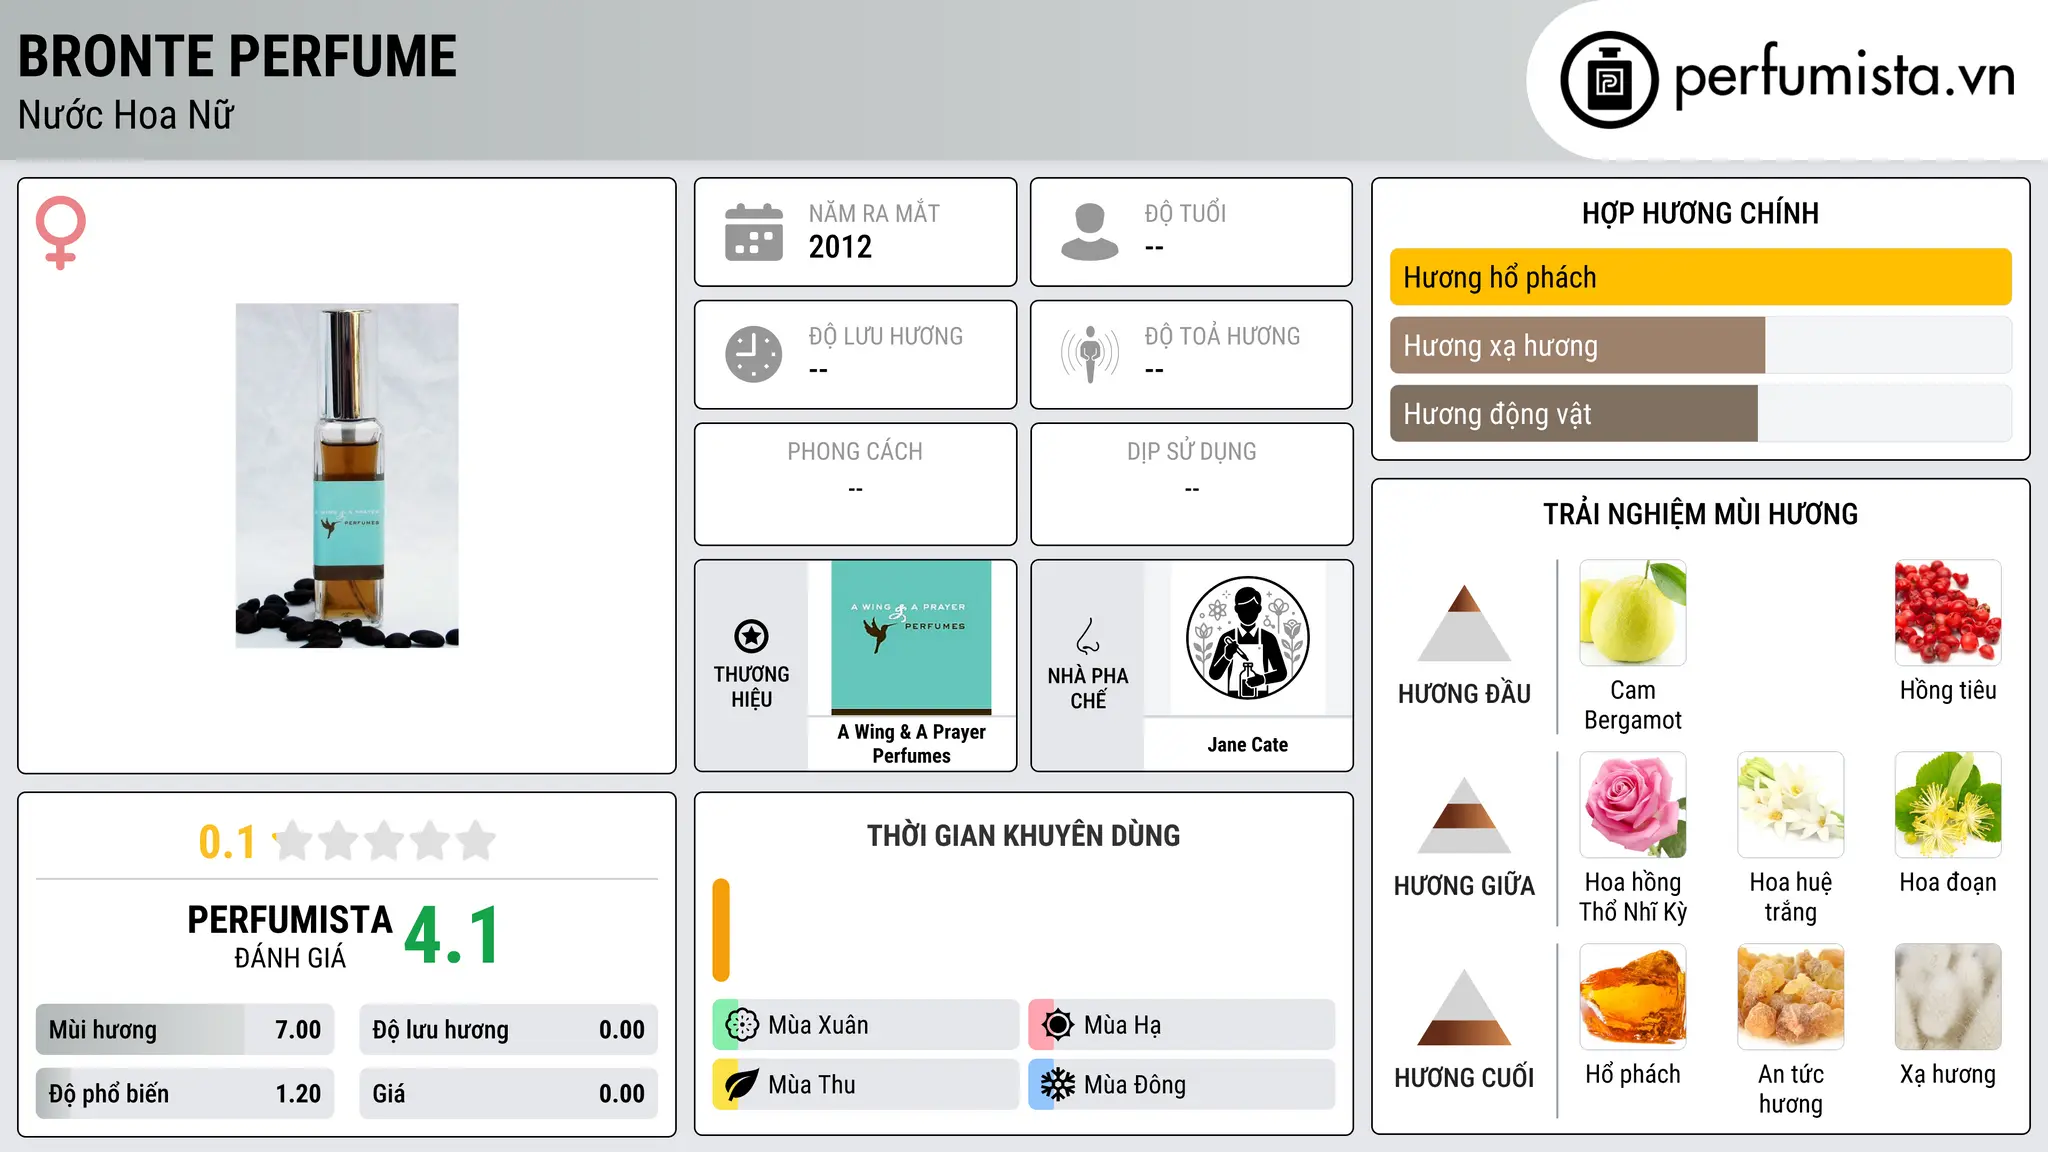2048x1152 pixels.
Task: Click the nose icon above Nhà pha chế
Action: (1088, 636)
